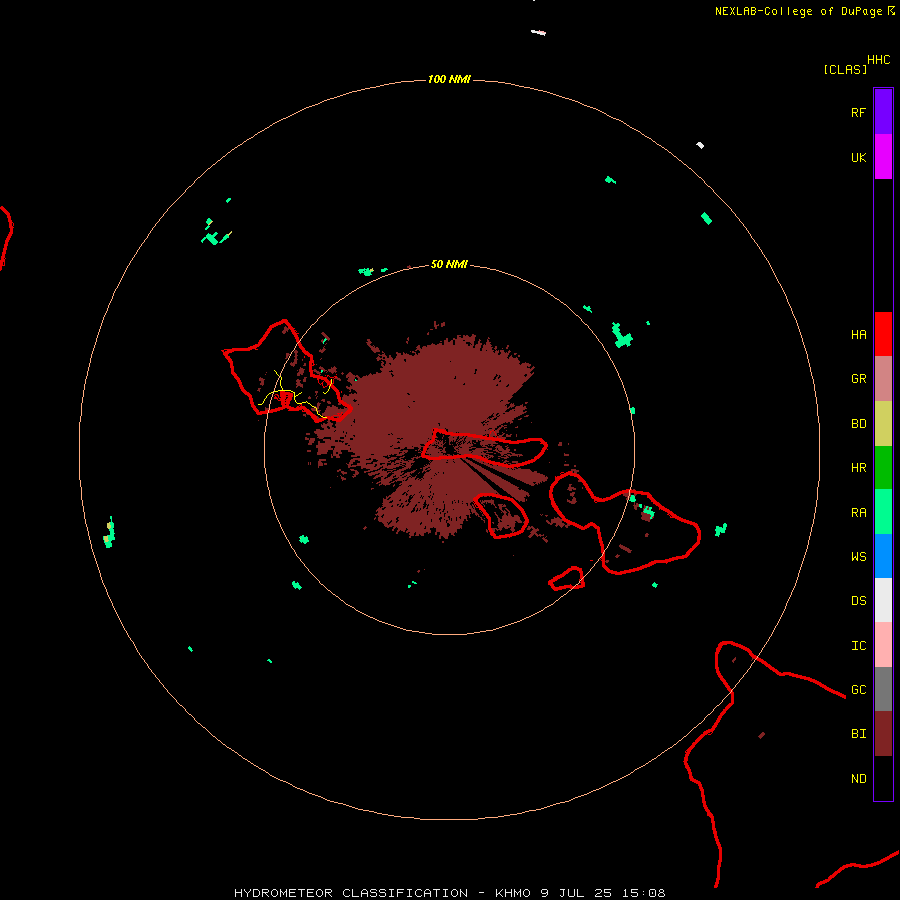Click the "50 NMI" range ring label
The image size is (900, 900).
click(449, 265)
